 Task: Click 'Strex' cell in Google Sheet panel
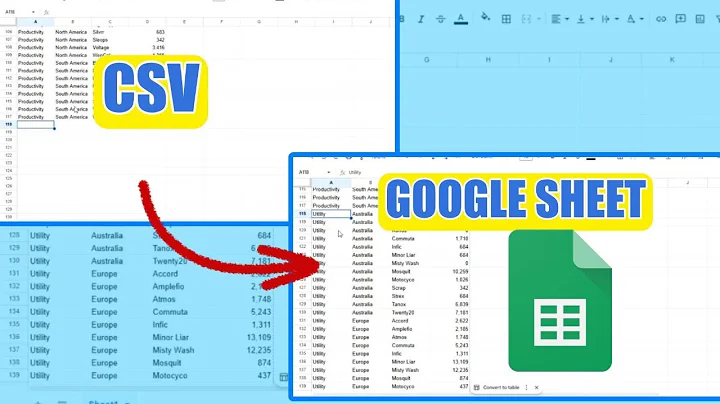pyautogui.click(x=398, y=297)
